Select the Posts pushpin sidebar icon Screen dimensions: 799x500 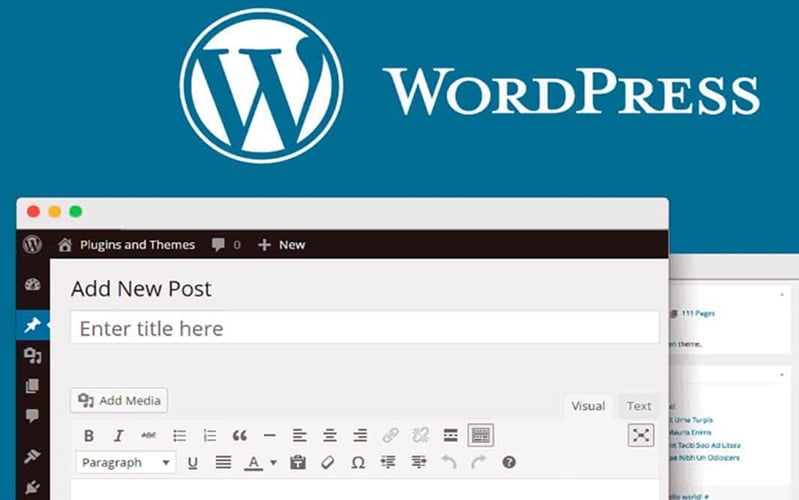coord(33,325)
